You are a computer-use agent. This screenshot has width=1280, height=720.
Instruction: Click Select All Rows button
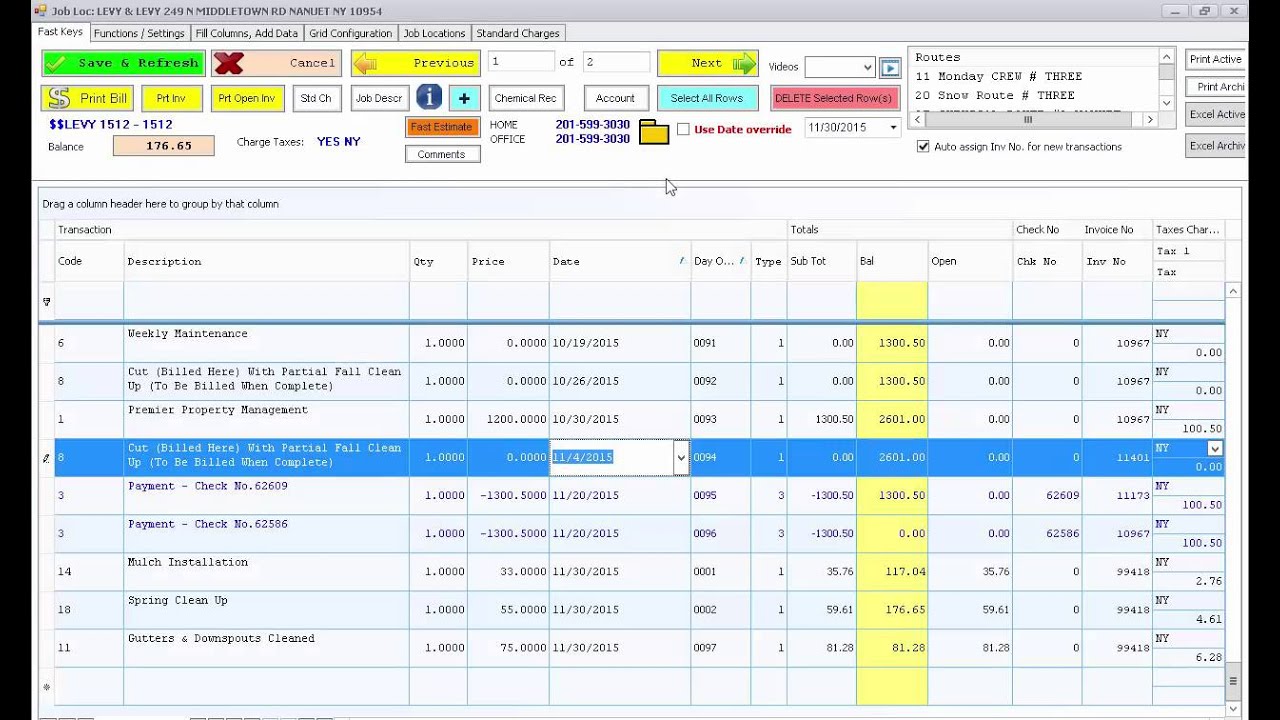(707, 98)
